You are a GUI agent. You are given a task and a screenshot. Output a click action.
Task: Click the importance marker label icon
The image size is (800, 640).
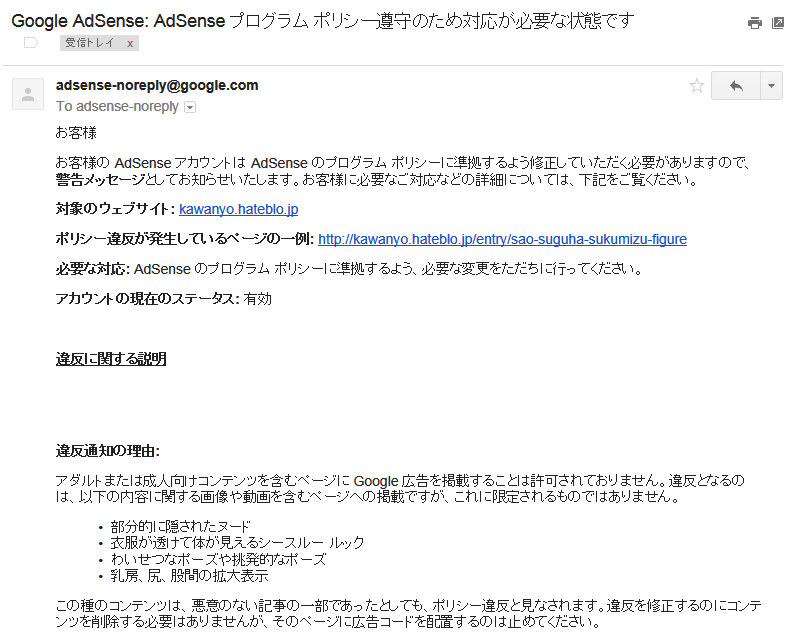31,43
